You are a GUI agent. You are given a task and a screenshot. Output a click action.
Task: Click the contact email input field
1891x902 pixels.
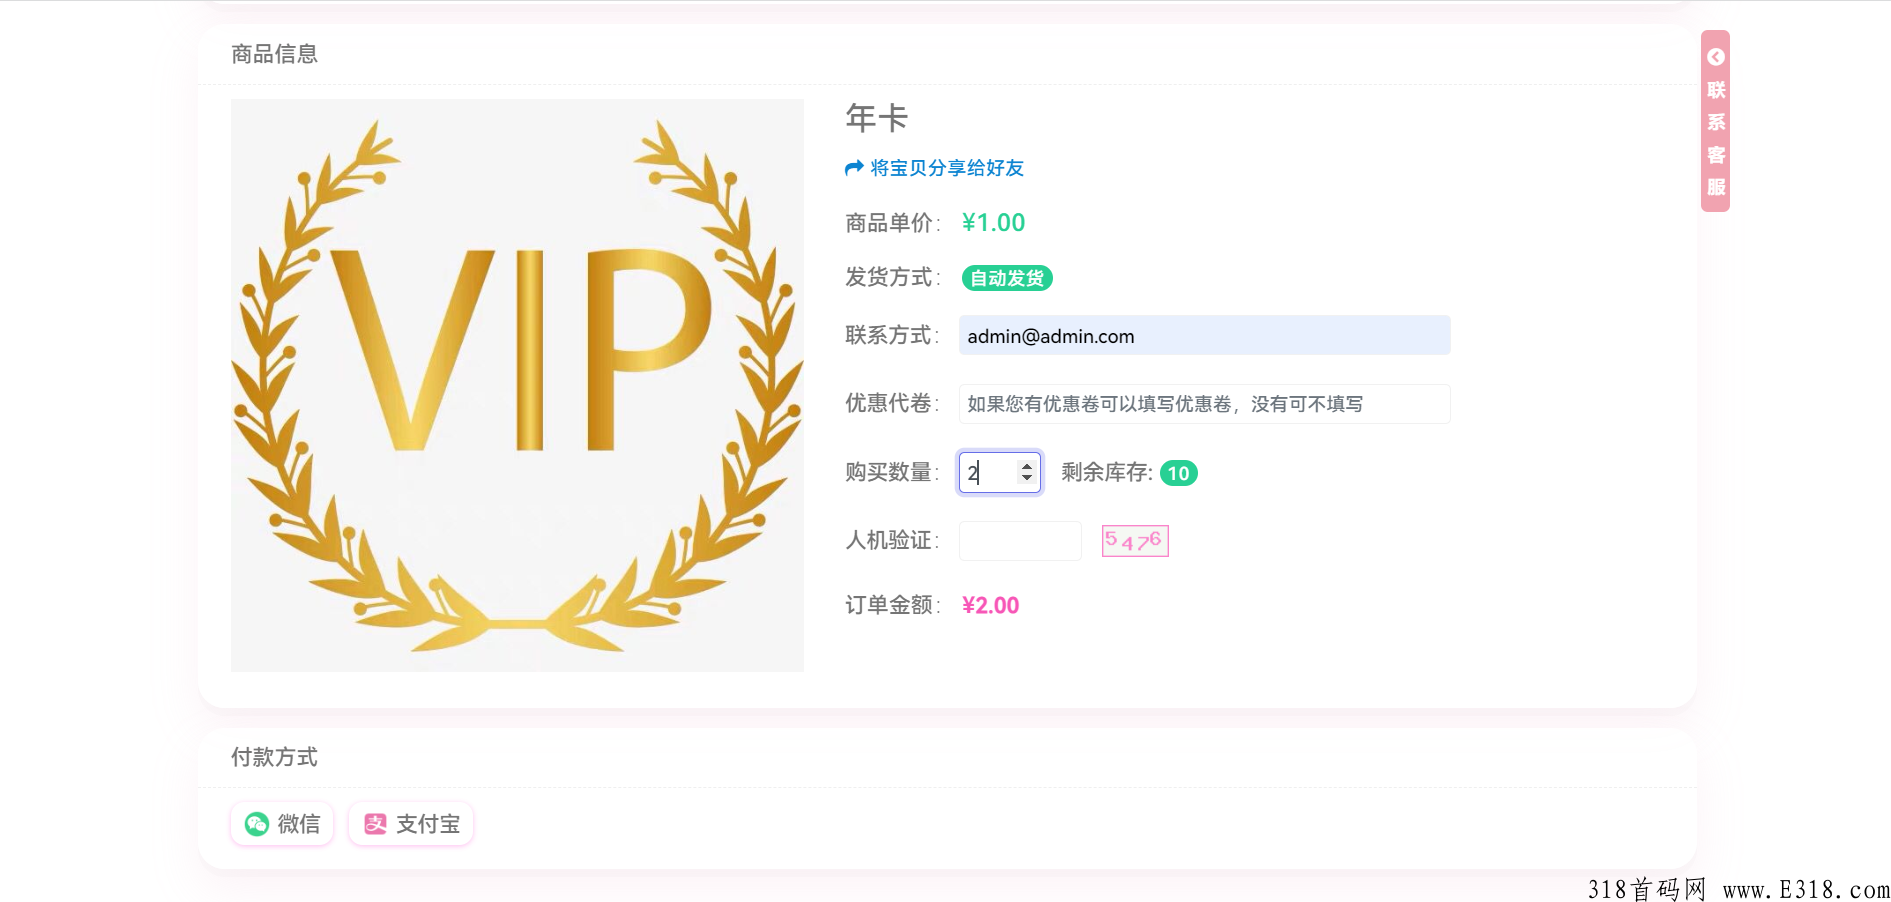[x=1204, y=336]
